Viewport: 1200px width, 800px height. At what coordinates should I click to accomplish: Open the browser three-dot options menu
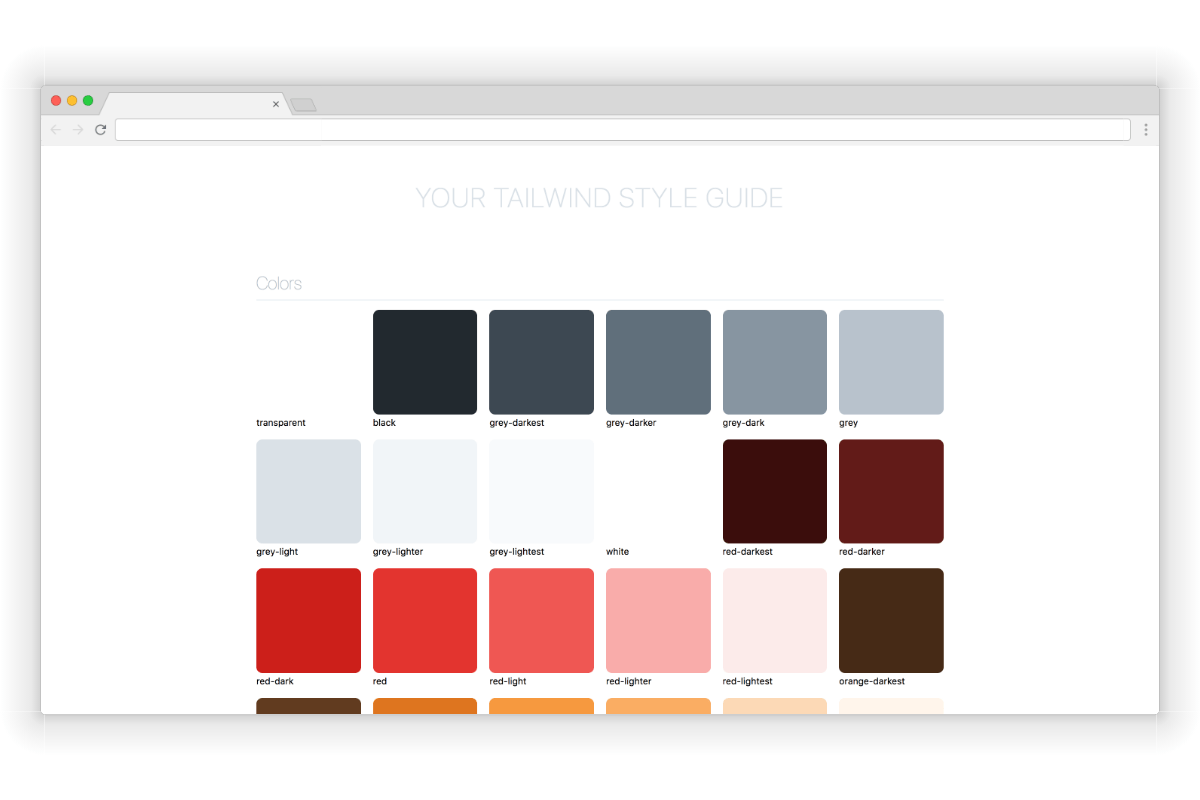point(1145,129)
